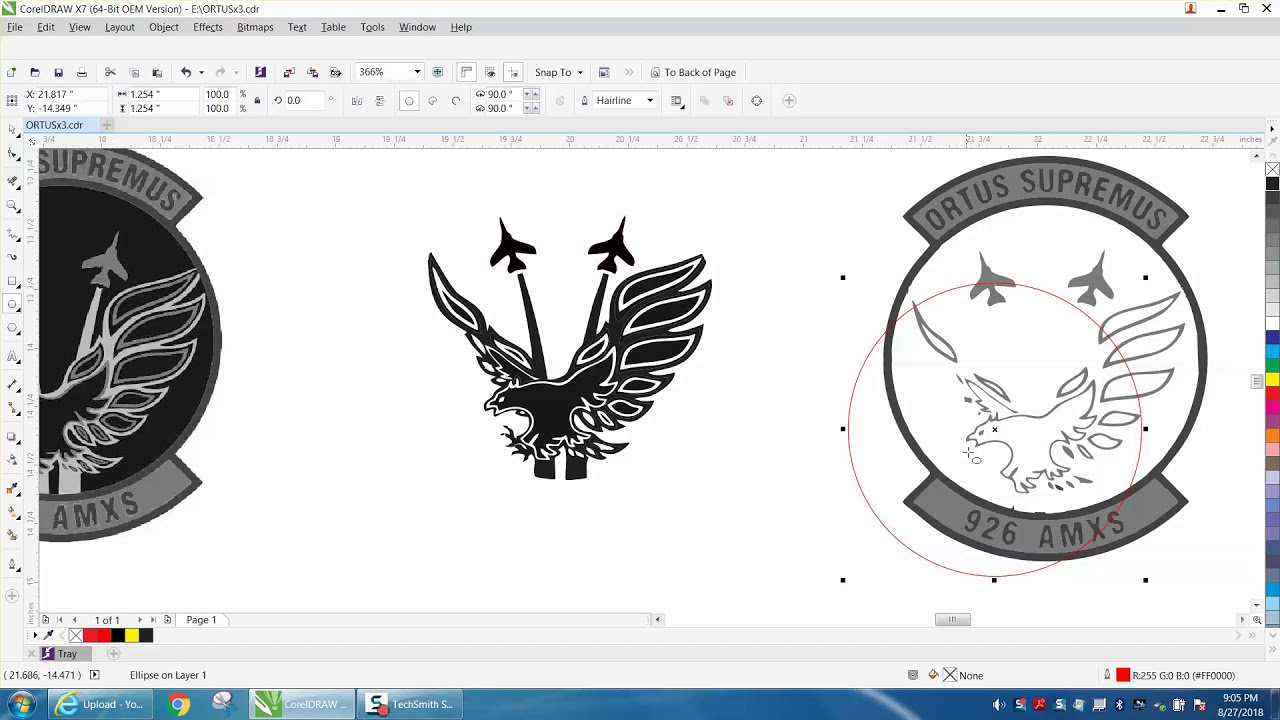1280x720 pixels.
Task: Click the Save icon in the toolbar
Action: [x=58, y=72]
